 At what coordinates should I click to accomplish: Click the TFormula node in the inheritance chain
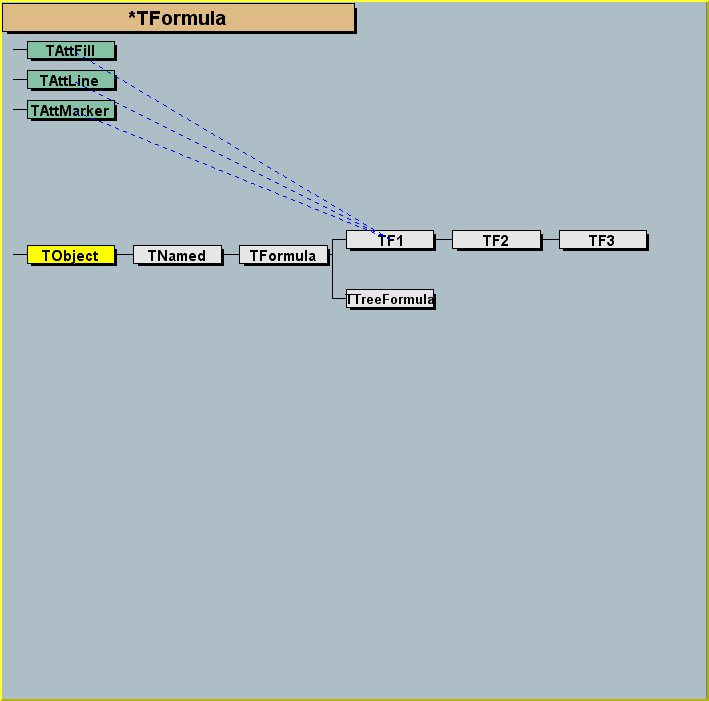[283, 255]
